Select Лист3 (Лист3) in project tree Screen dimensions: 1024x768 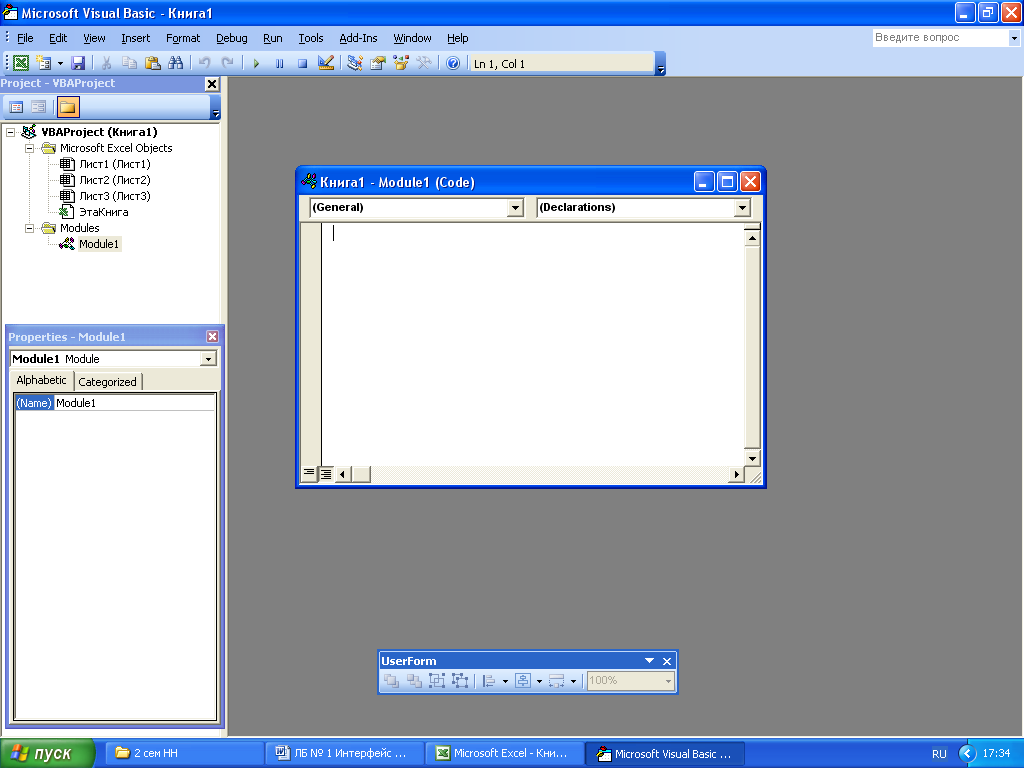point(115,196)
